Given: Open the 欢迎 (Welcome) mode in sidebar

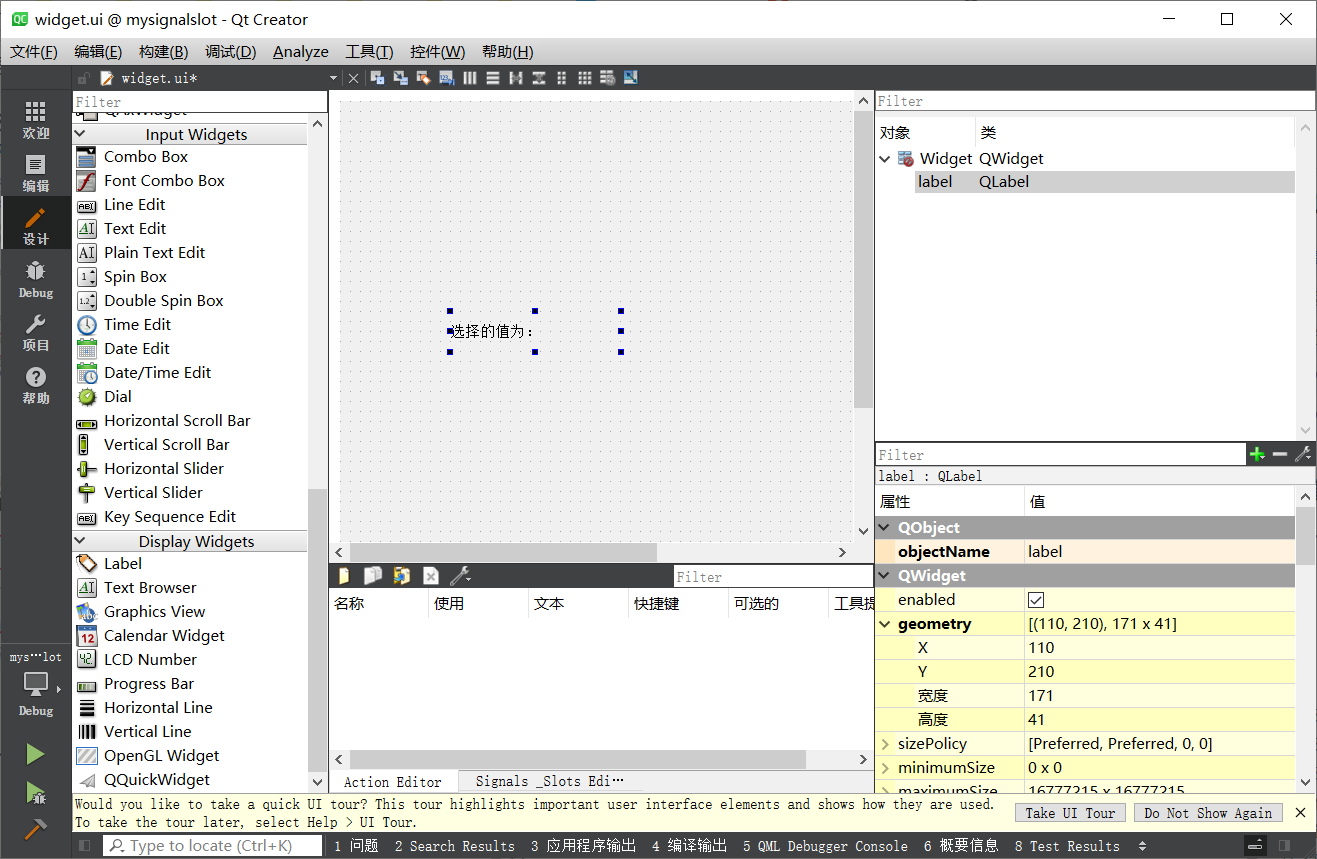Looking at the screenshot, I should (x=35, y=120).
